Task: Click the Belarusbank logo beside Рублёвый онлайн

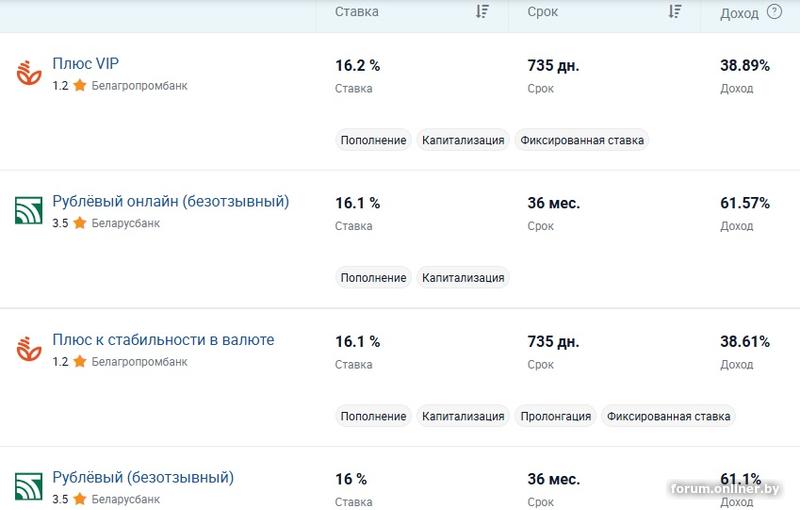Action: (27, 211)
